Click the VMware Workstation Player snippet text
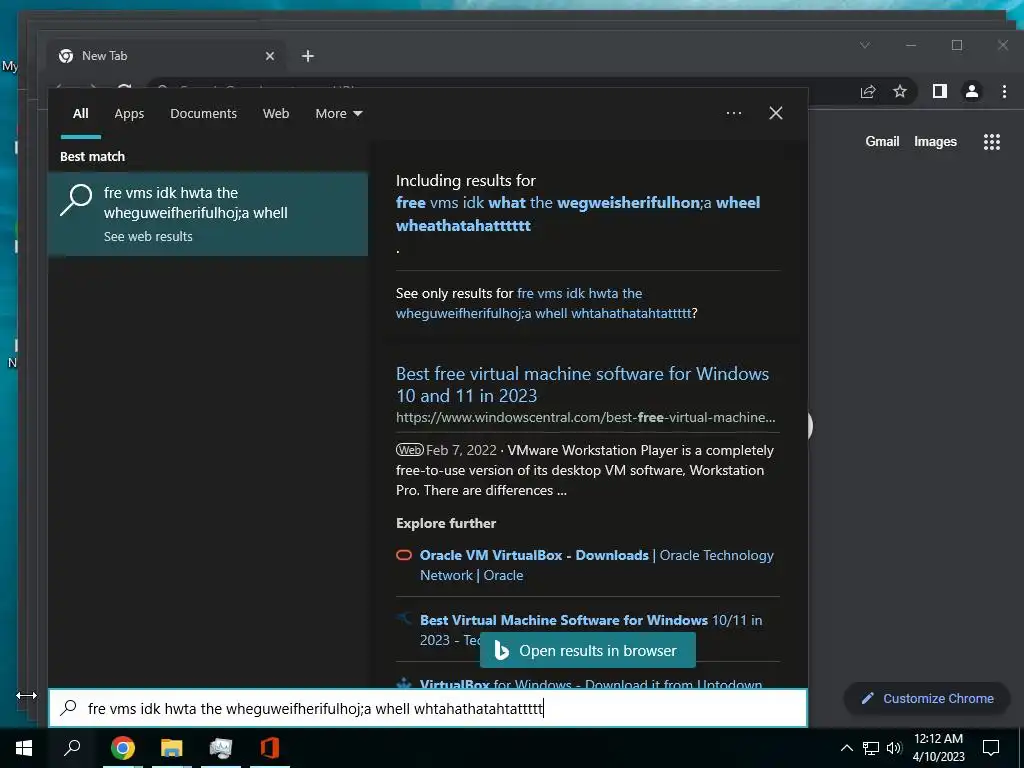1024x768 pixels. pyautogui.click(x=584, y=470)
